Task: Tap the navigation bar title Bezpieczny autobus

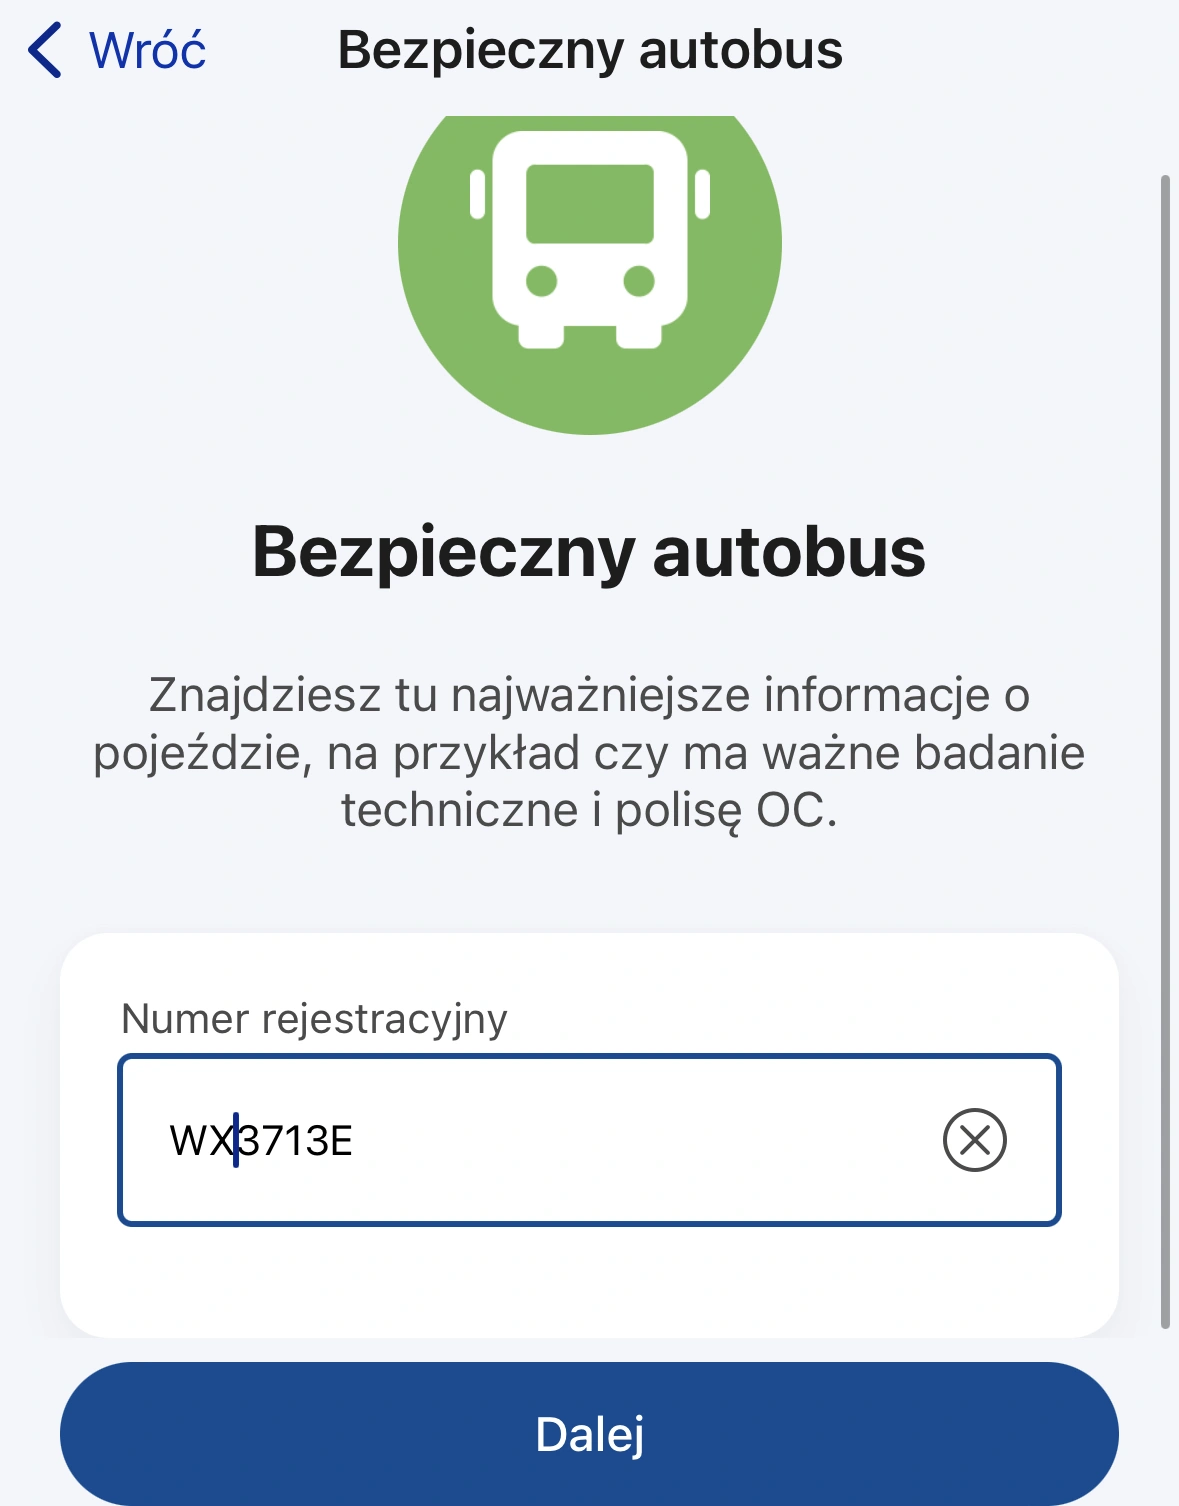Action: pyautogui.click(x=590, y=51)
